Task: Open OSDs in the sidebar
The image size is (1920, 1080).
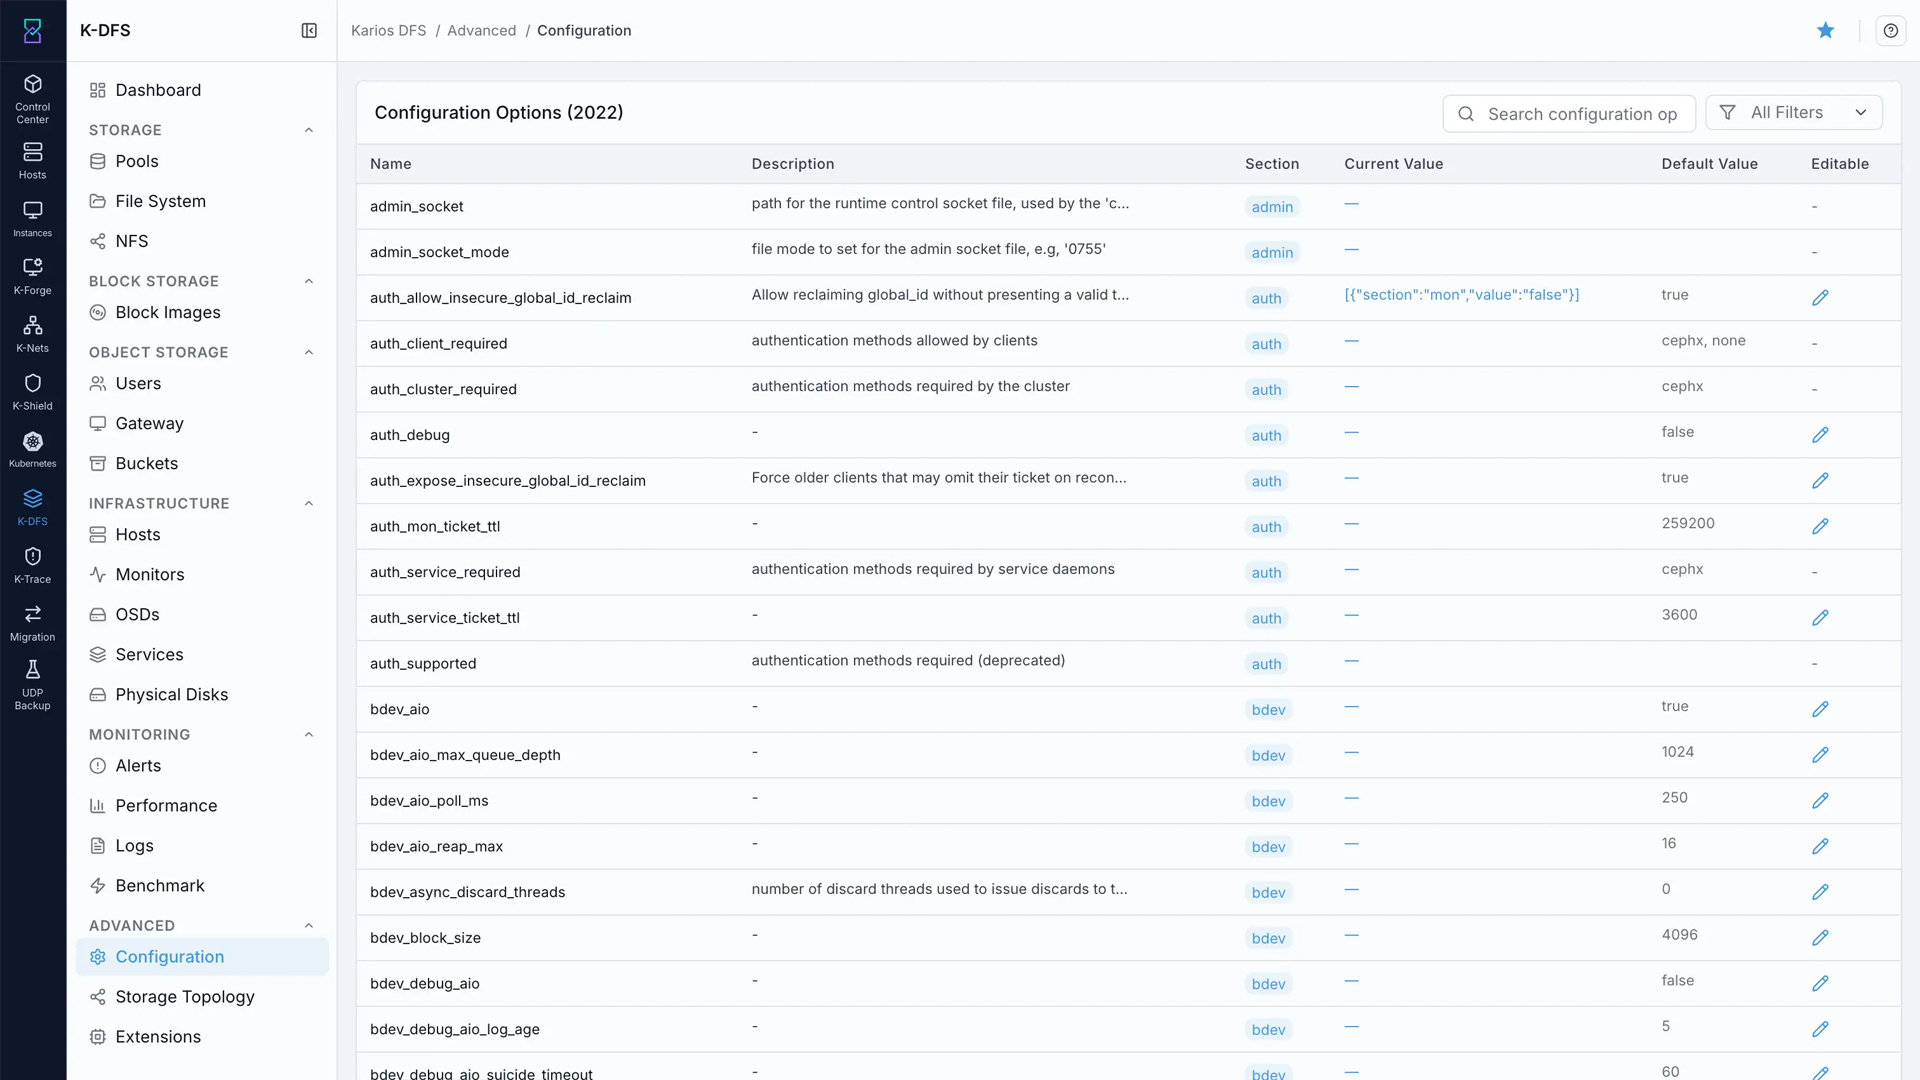Action: (x=202, y=614)
